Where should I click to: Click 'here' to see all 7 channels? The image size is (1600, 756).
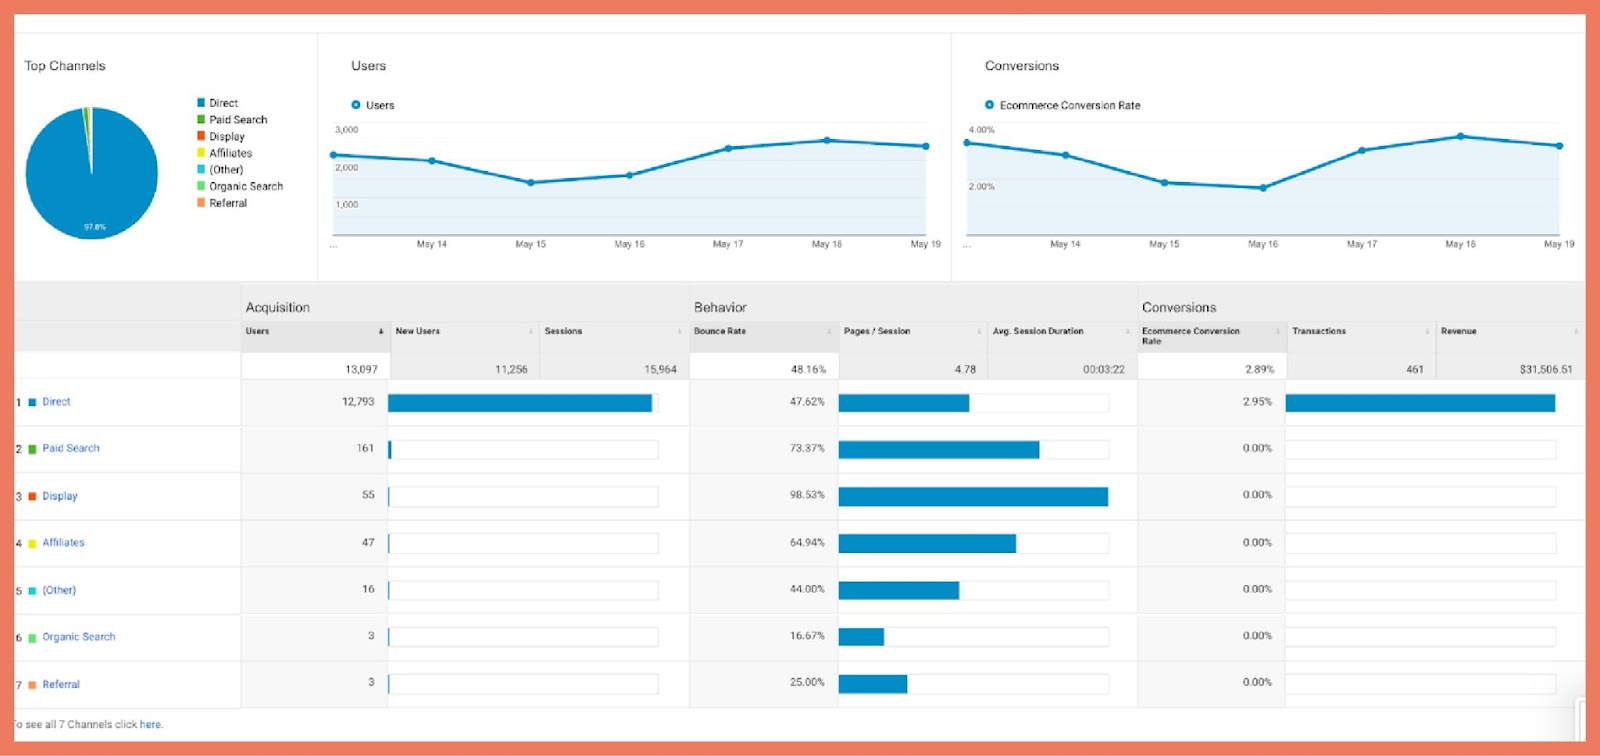(151, 725)
